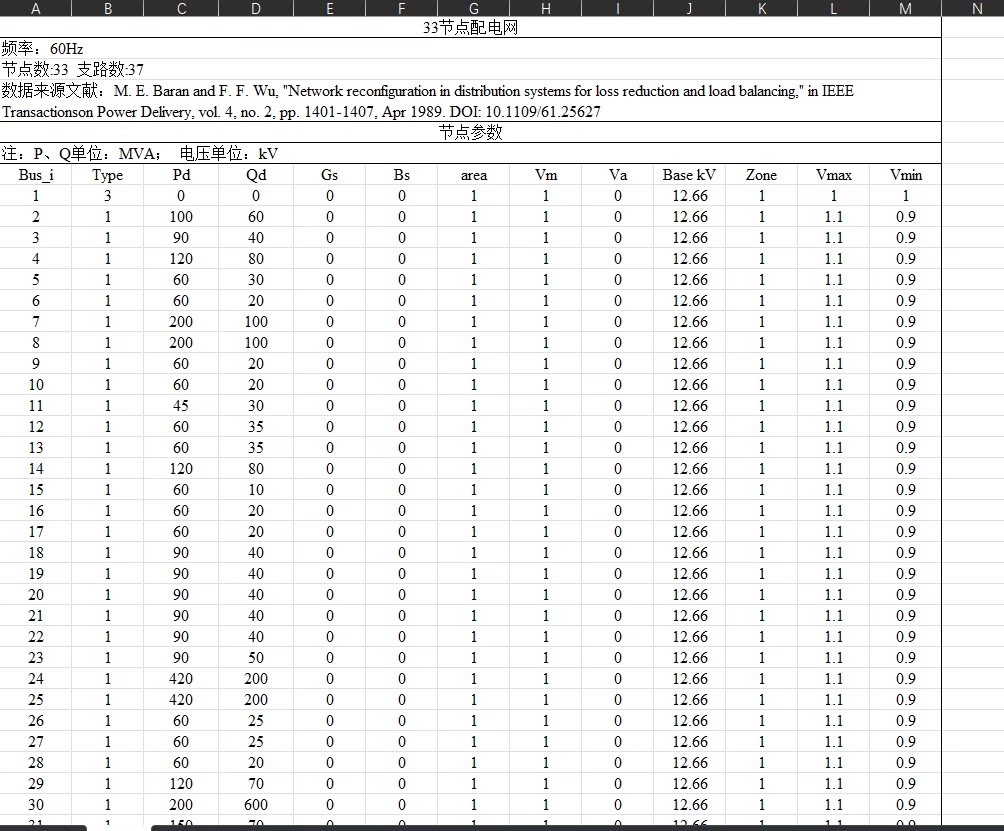
Task: Click Qd value 10 for bus 15
Action: (256, 490)
